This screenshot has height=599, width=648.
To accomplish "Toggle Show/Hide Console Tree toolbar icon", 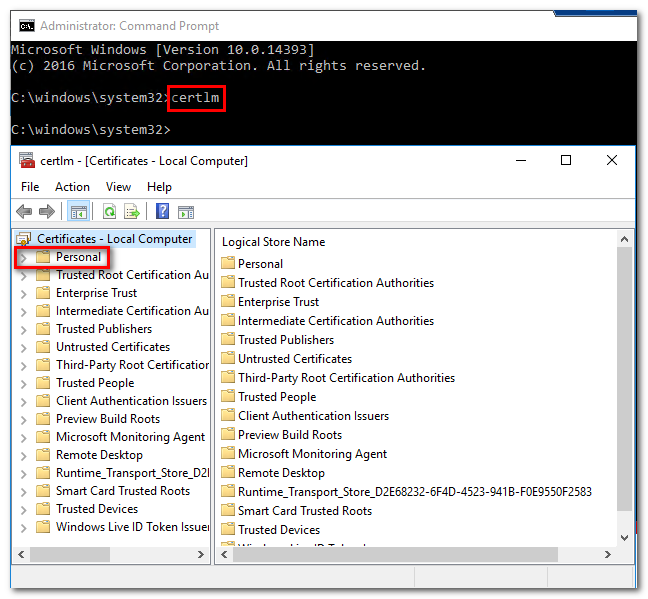I will (79, 212).
